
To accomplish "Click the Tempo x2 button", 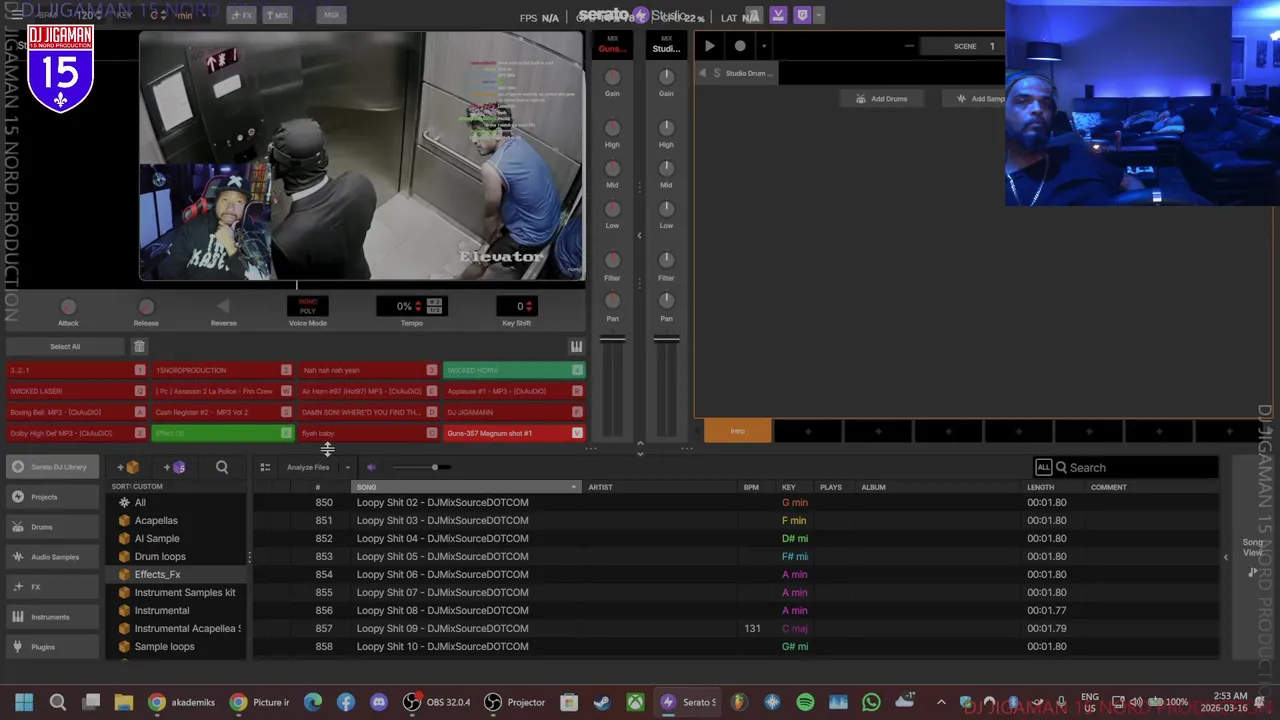I will tap(434, 302).
